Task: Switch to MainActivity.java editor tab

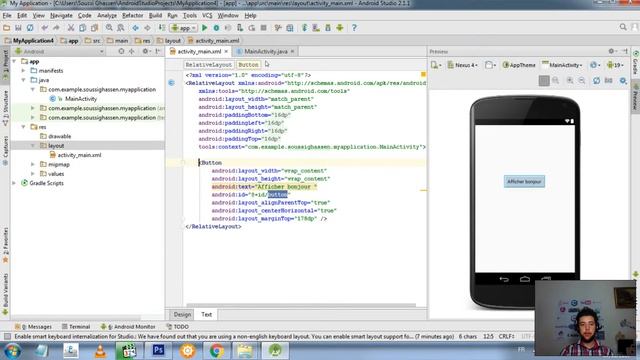Action: (x=266, y=51)
